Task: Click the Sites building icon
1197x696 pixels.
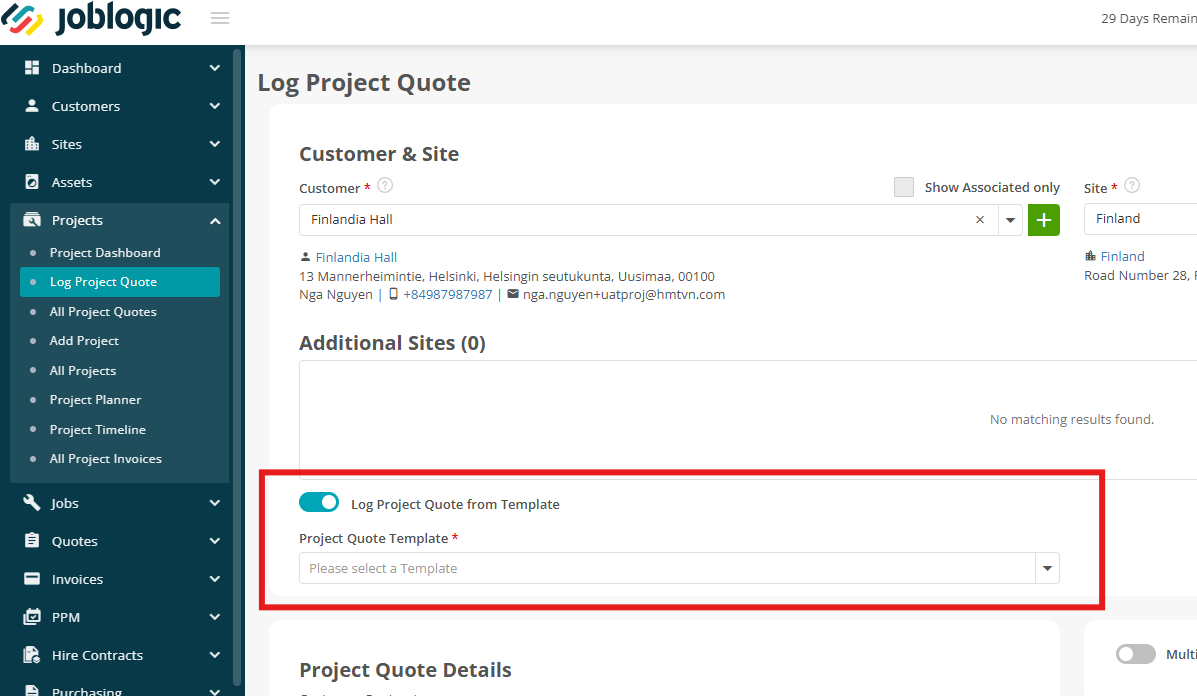Action: coord(32,144)
